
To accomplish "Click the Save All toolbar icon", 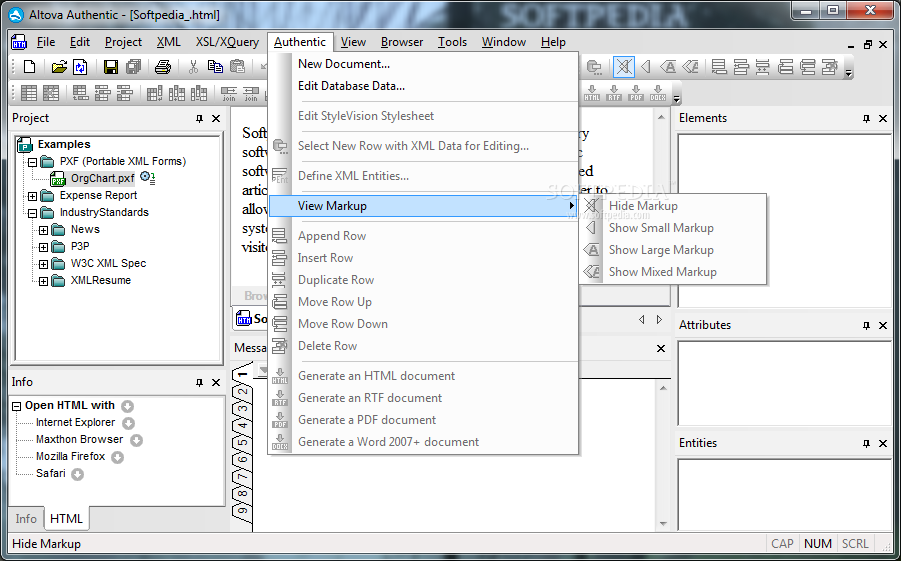I will coord(133,67).
